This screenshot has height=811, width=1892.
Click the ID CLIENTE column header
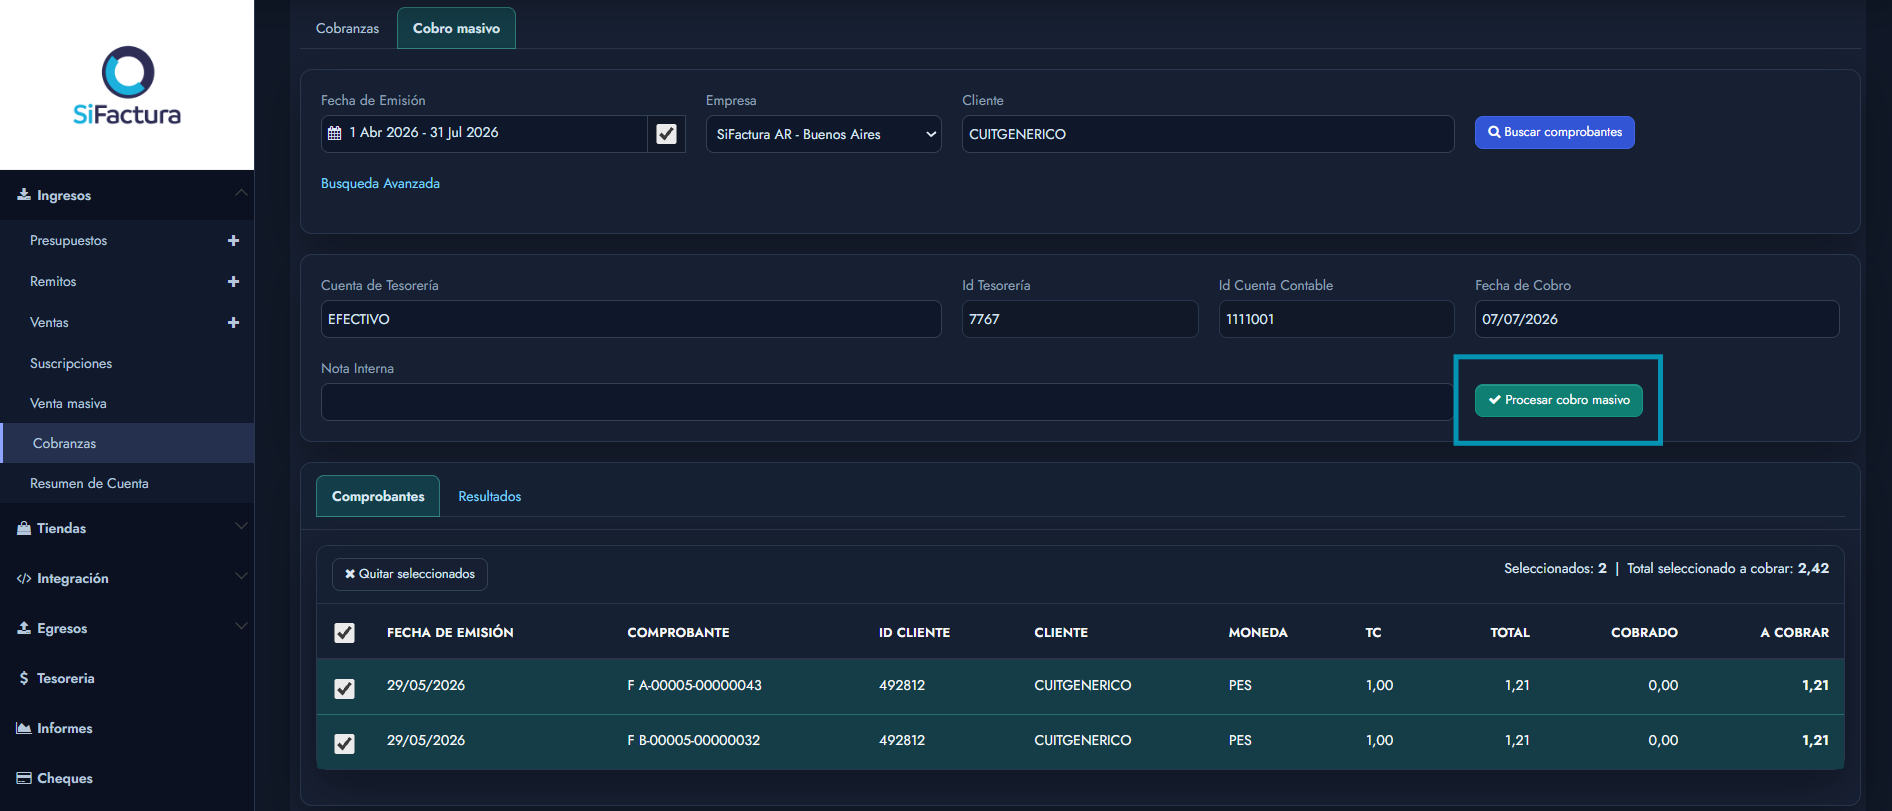(x=914, y=633)
